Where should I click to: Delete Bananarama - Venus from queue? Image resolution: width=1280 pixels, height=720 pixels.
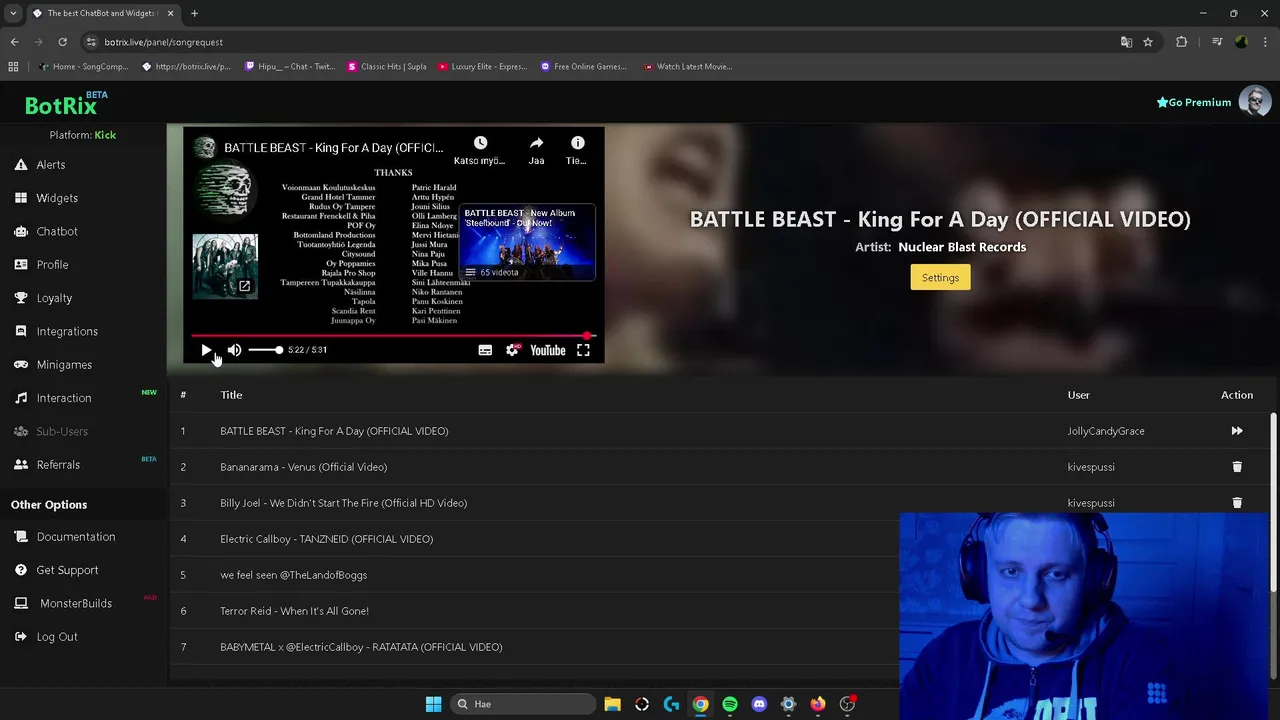click(1237, 467)
